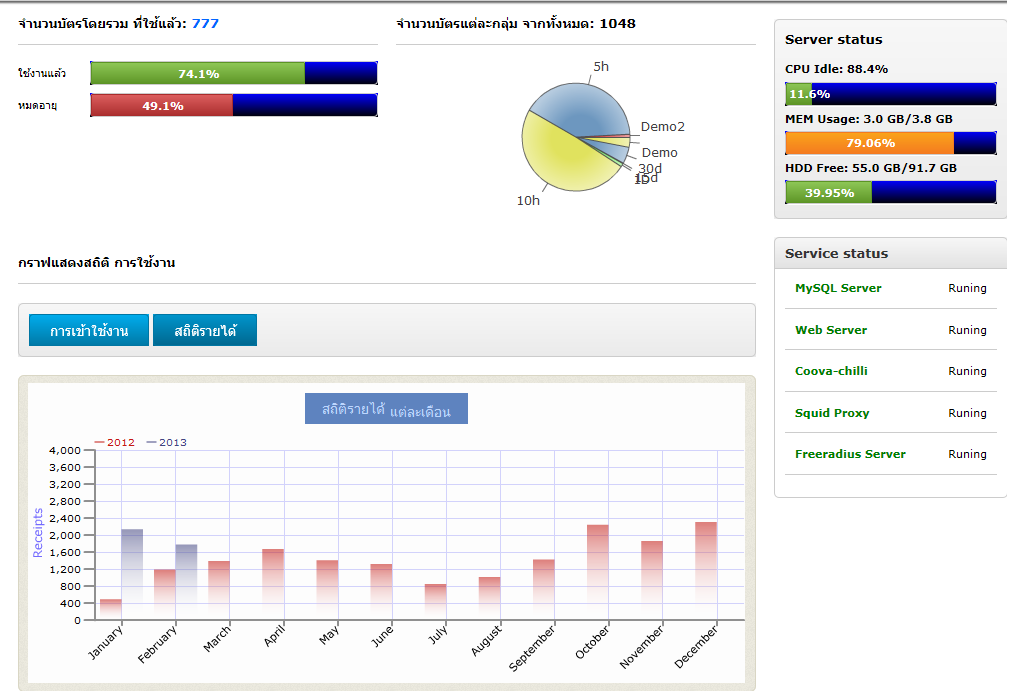1026x691 pixels.
Task: Click the July 2012 red bar
Action: coord(436,602)
